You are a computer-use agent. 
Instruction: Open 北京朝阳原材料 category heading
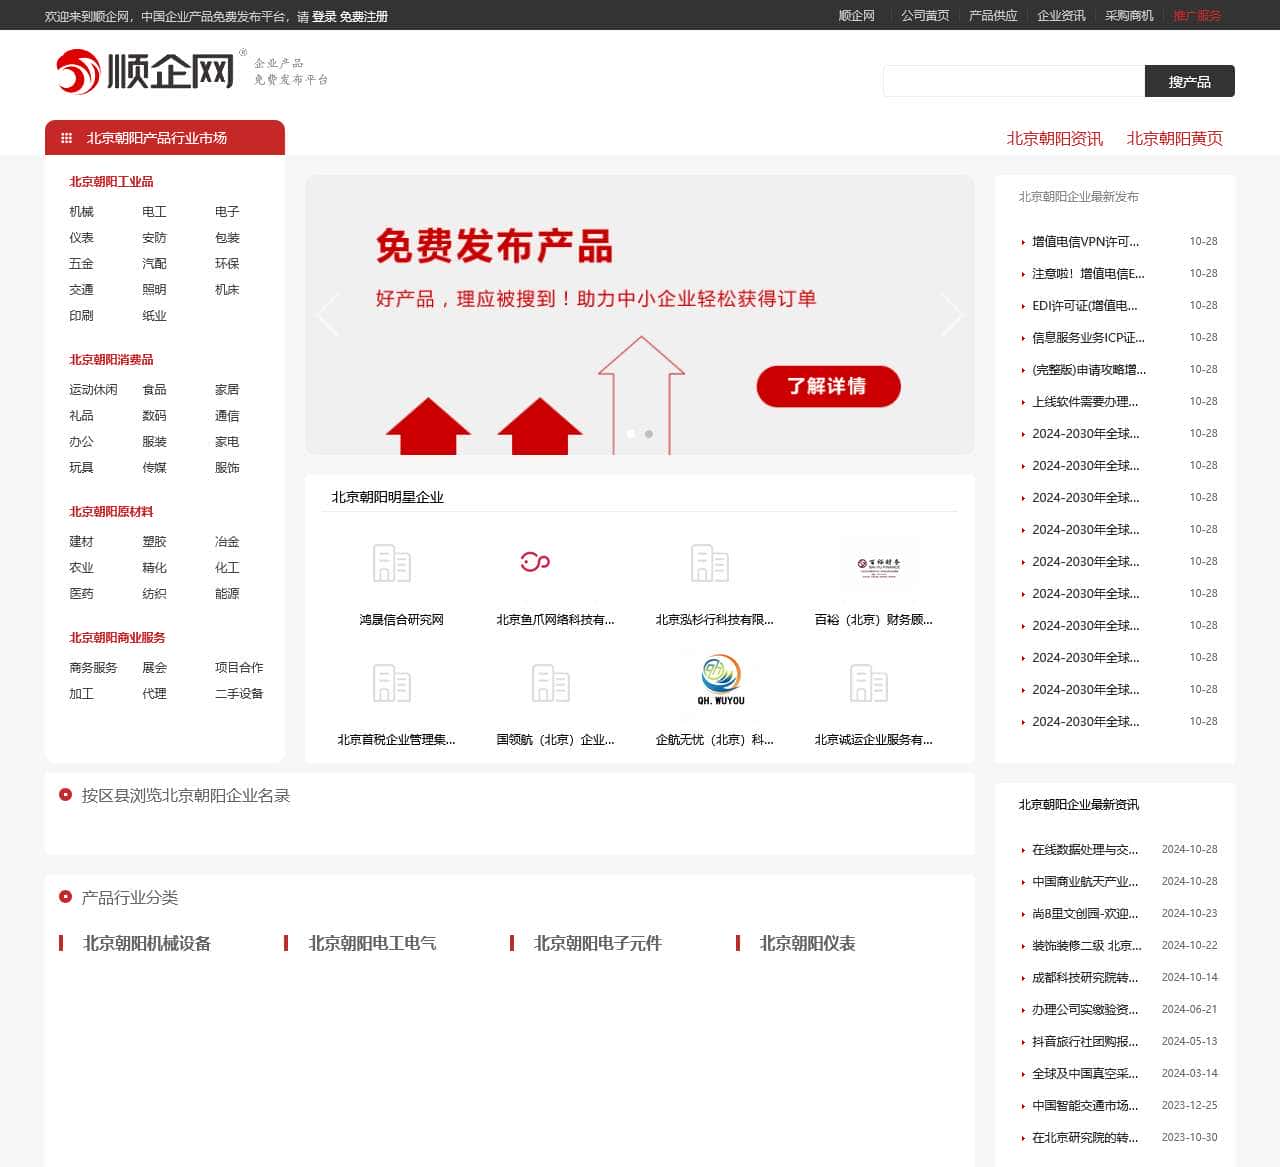click(x=111, y=512)
